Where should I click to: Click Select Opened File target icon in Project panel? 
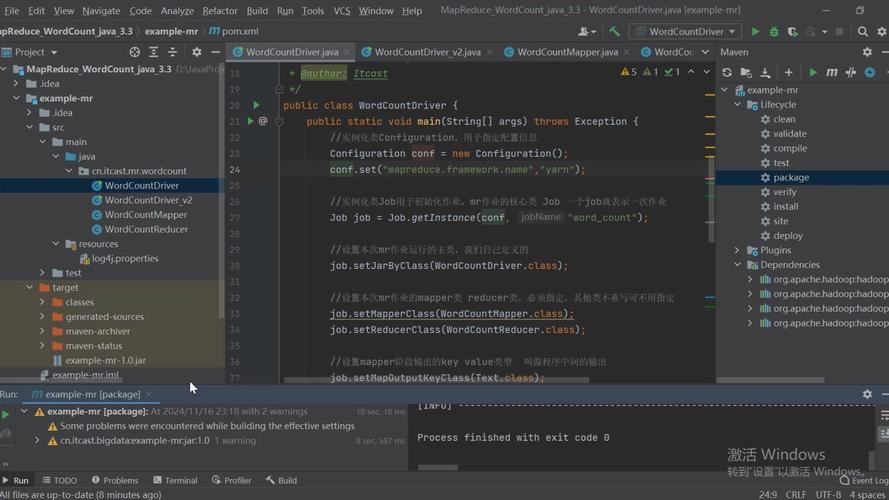click(x=135, y=52)
